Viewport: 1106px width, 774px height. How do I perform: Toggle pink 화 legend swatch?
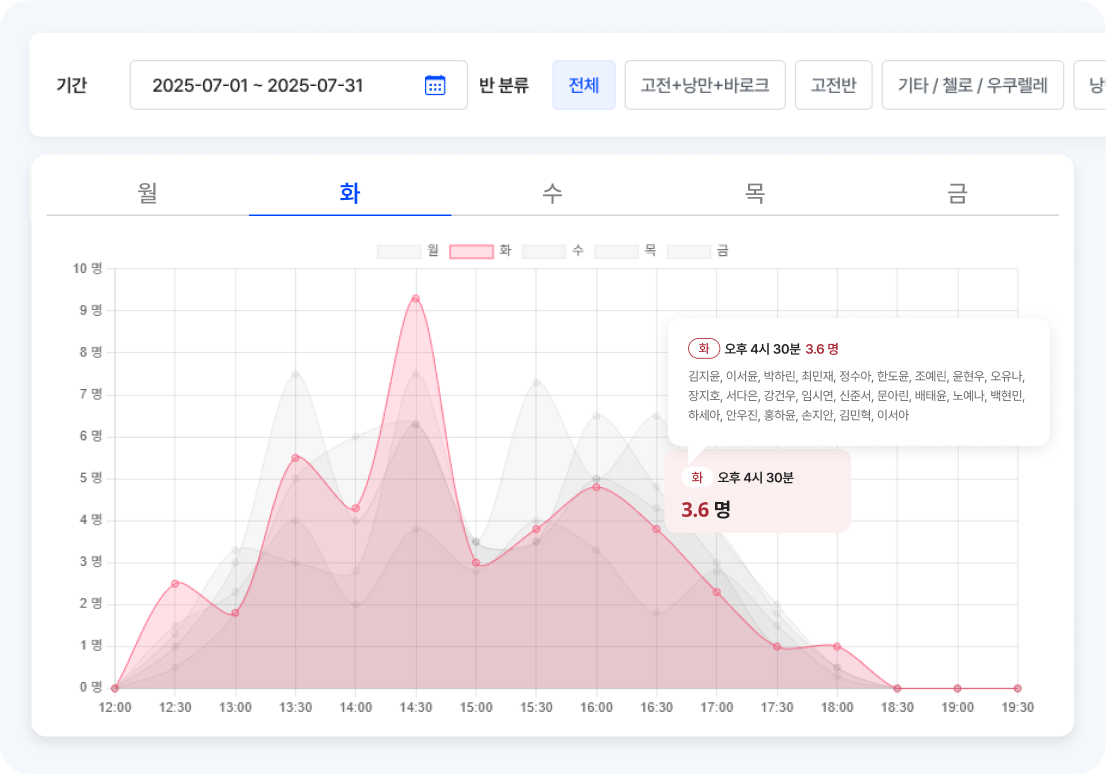click(x=471, y=251)
